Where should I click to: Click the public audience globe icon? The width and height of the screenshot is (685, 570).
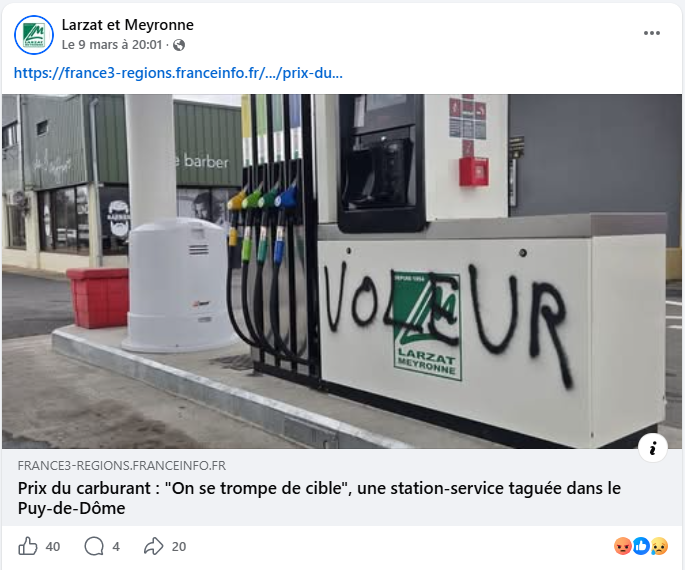coord(179,45)
